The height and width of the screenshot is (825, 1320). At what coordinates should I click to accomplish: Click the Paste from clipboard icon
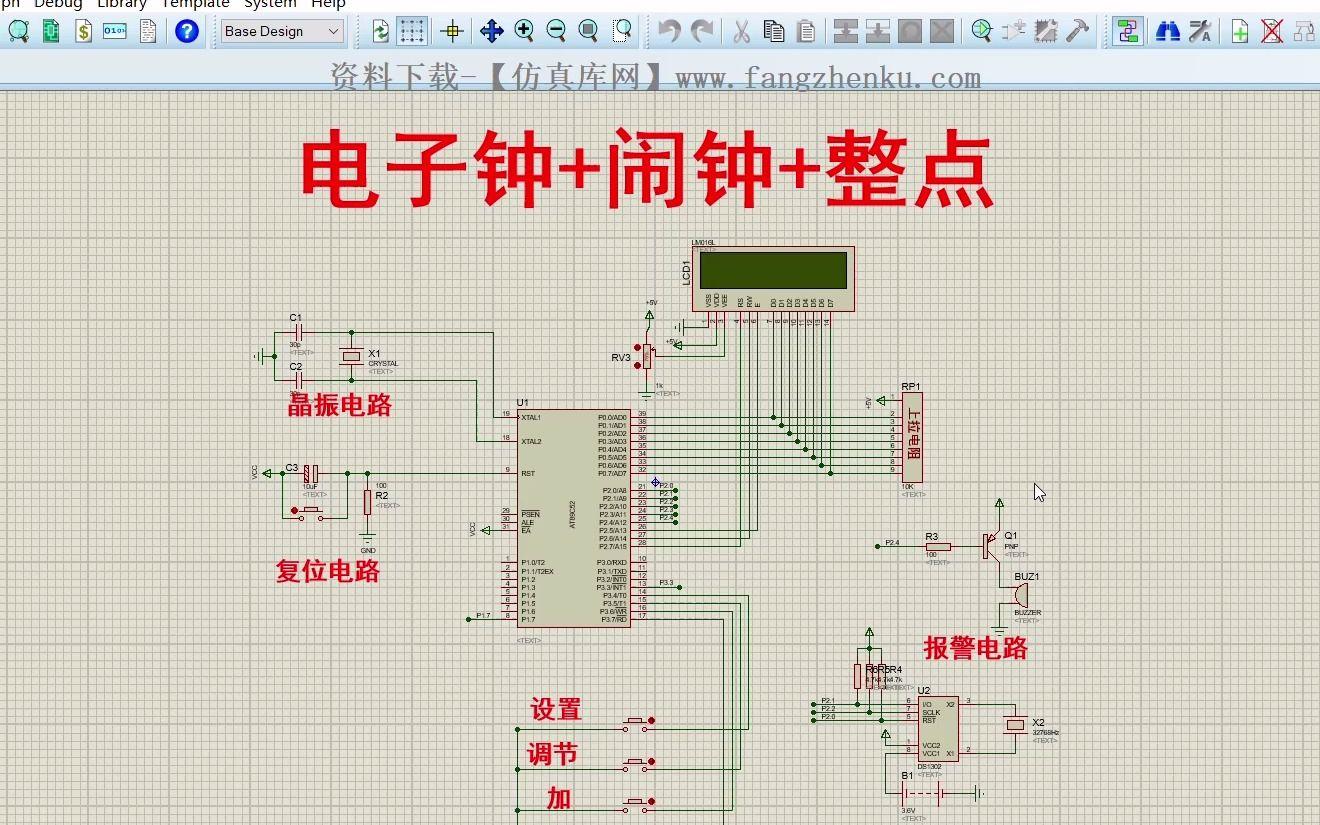coord(806,31)
